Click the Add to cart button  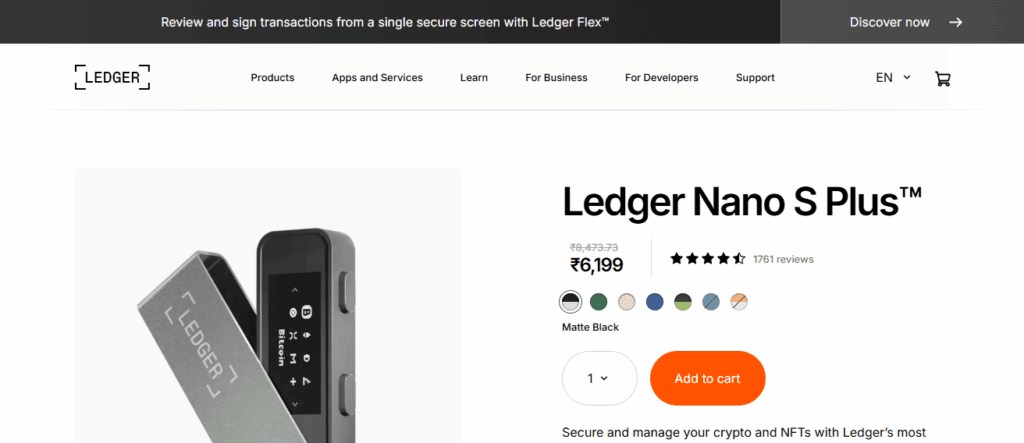coord(707,378)
